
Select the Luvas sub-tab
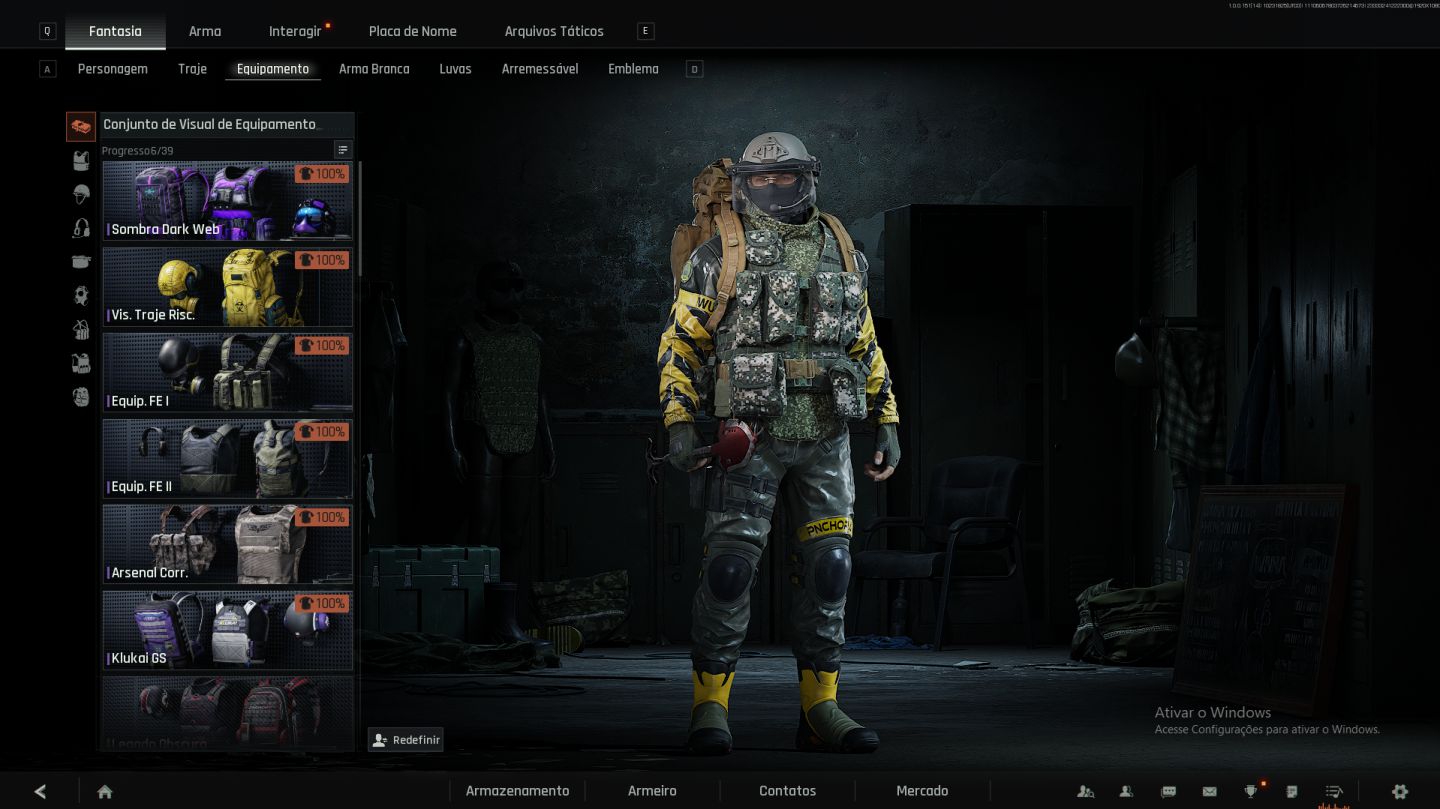(x=455, y=69)
